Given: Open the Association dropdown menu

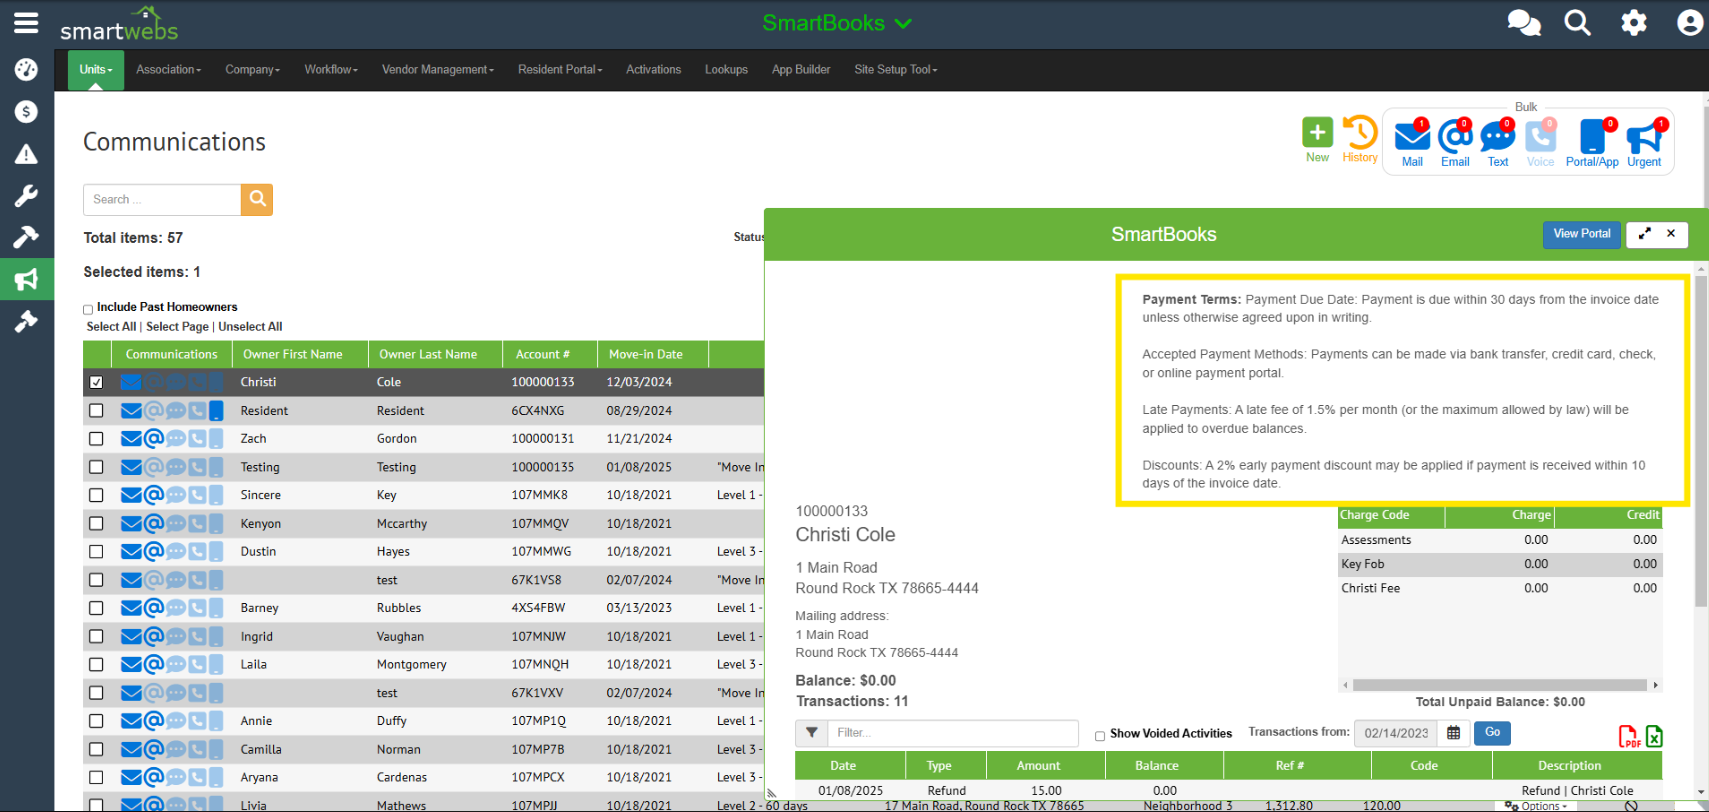Looking at the screenshot, I should [168, 70].
